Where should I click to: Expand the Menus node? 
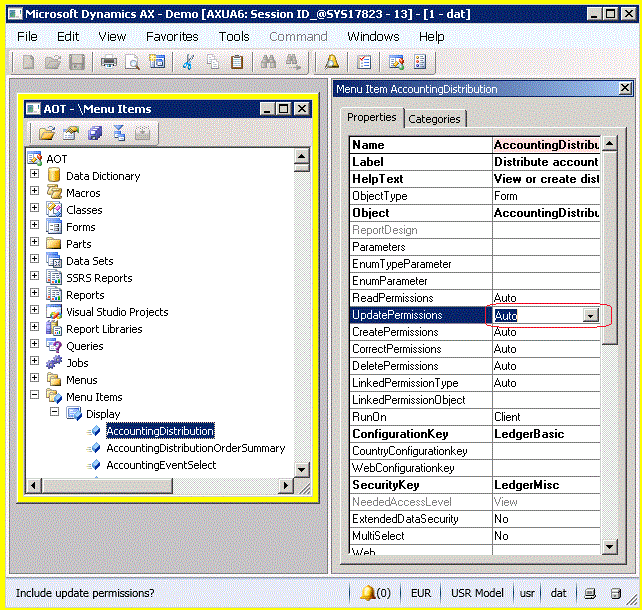[x=35, y=377]
